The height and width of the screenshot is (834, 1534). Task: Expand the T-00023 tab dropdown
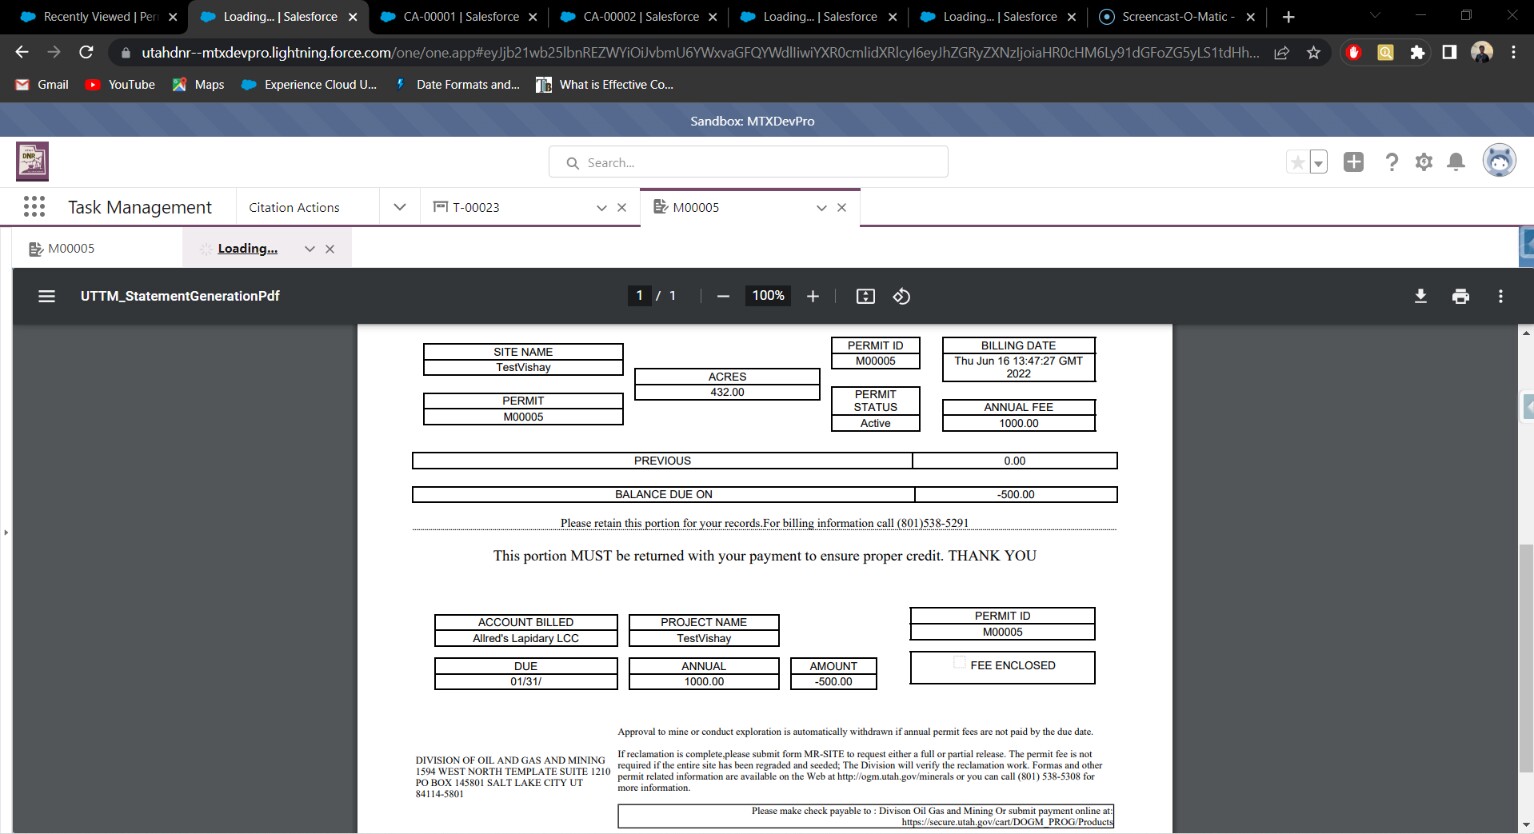602,208
